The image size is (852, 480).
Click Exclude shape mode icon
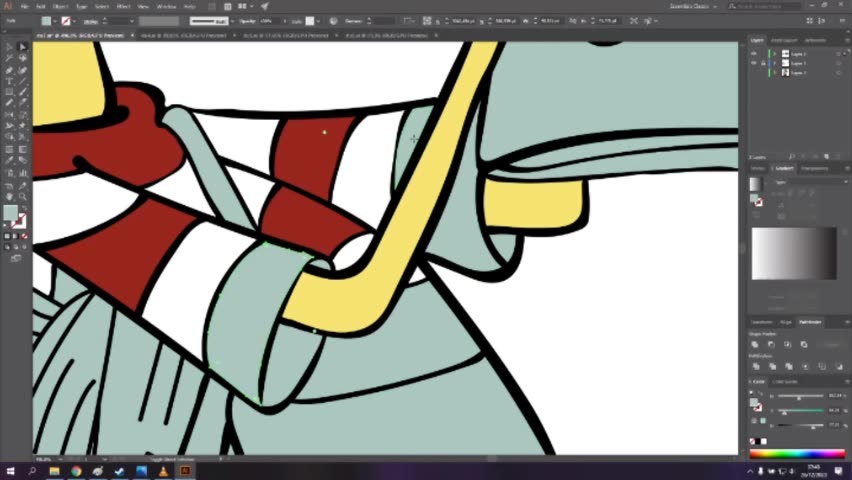point(804,344)
